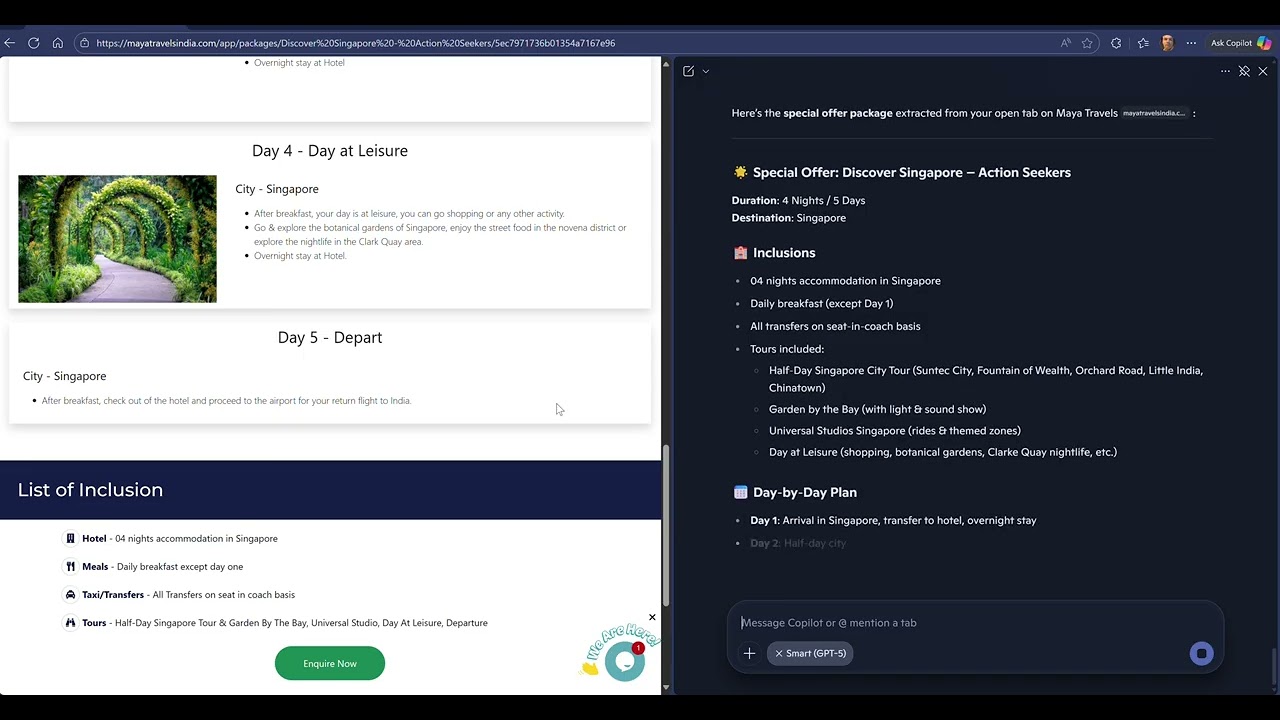
Task: Expand the Copilot chat options chevron
Action: click(706, 71)
